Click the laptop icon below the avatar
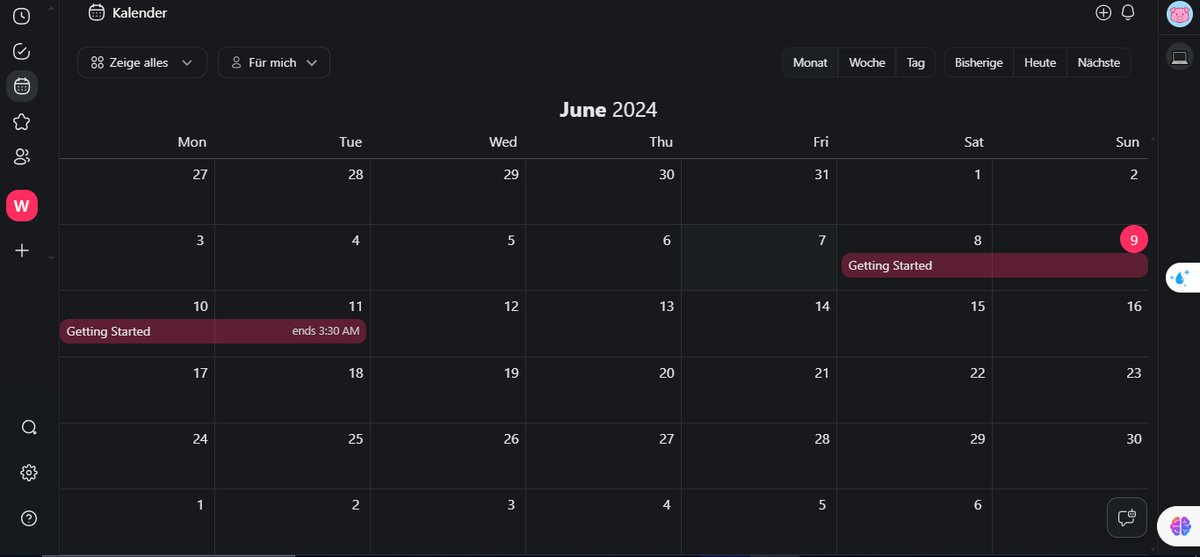 point(1179,57)
